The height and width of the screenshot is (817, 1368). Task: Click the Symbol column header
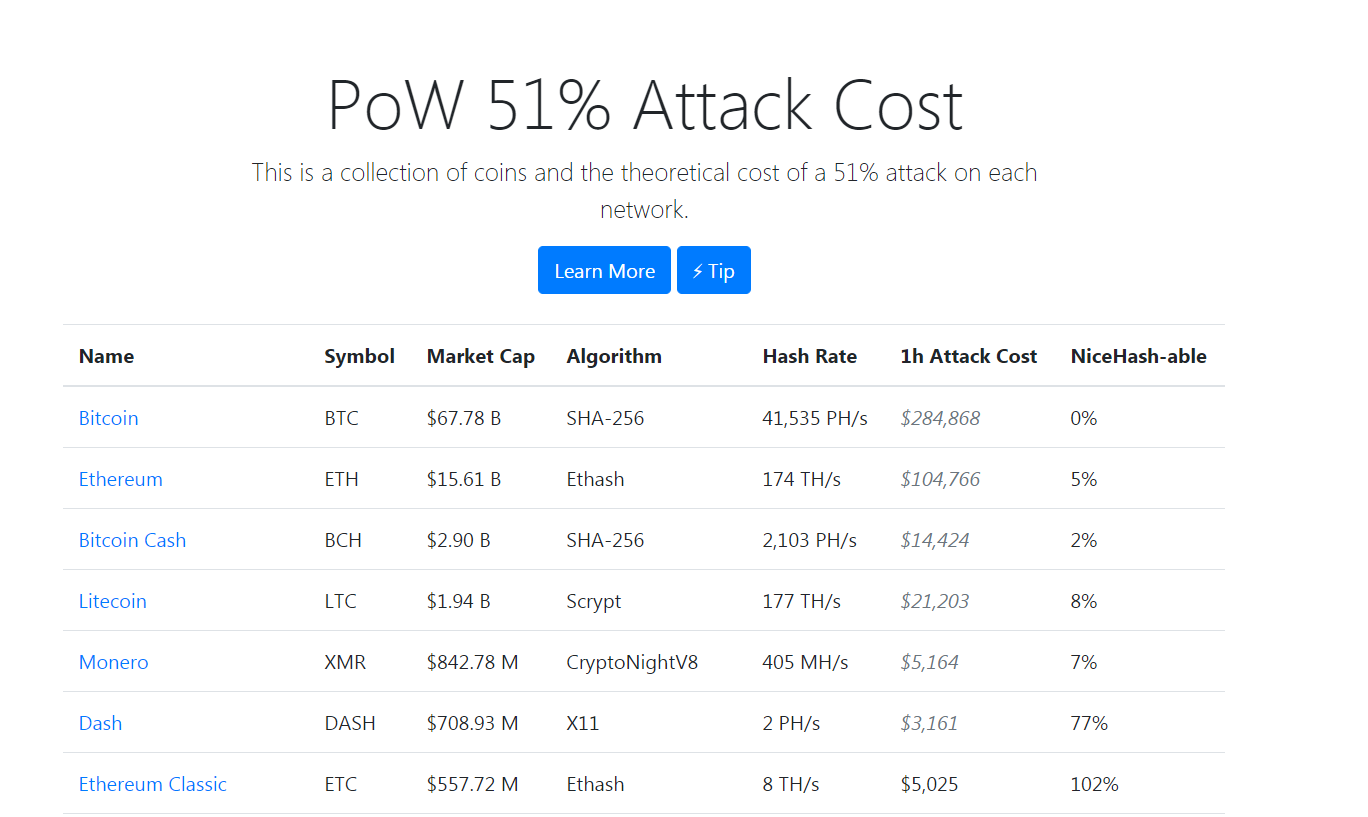[360, 356]
